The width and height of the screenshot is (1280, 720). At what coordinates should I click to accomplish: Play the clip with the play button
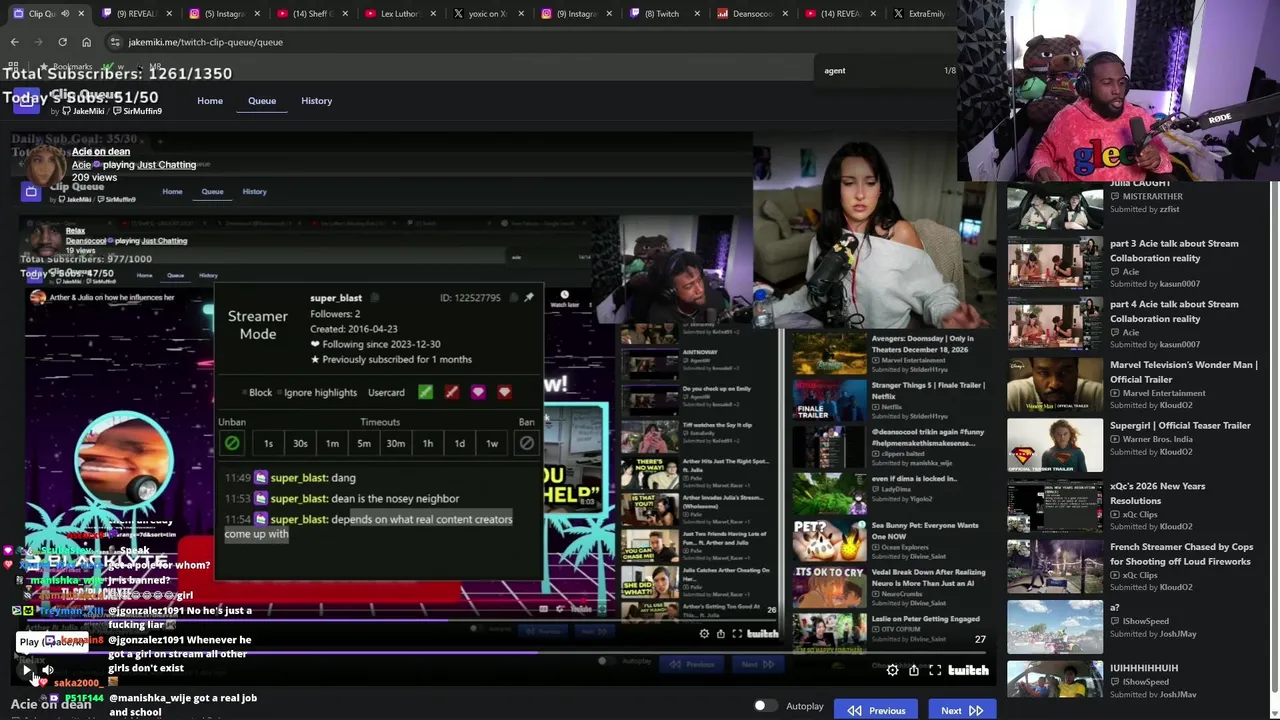point(27,670)
